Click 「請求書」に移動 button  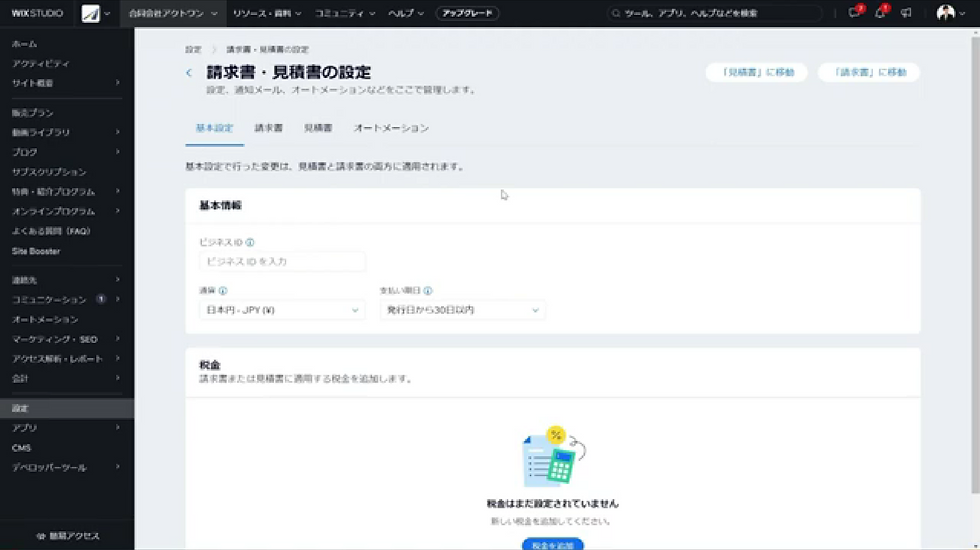pos(869,72)
